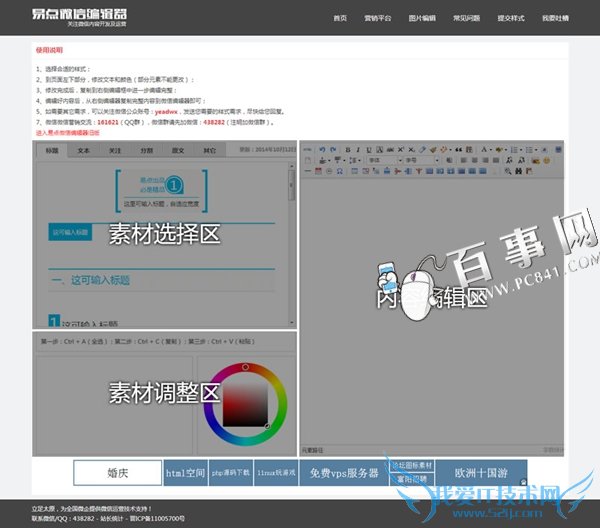Expand the ordered list dropdown arrow

521,150
